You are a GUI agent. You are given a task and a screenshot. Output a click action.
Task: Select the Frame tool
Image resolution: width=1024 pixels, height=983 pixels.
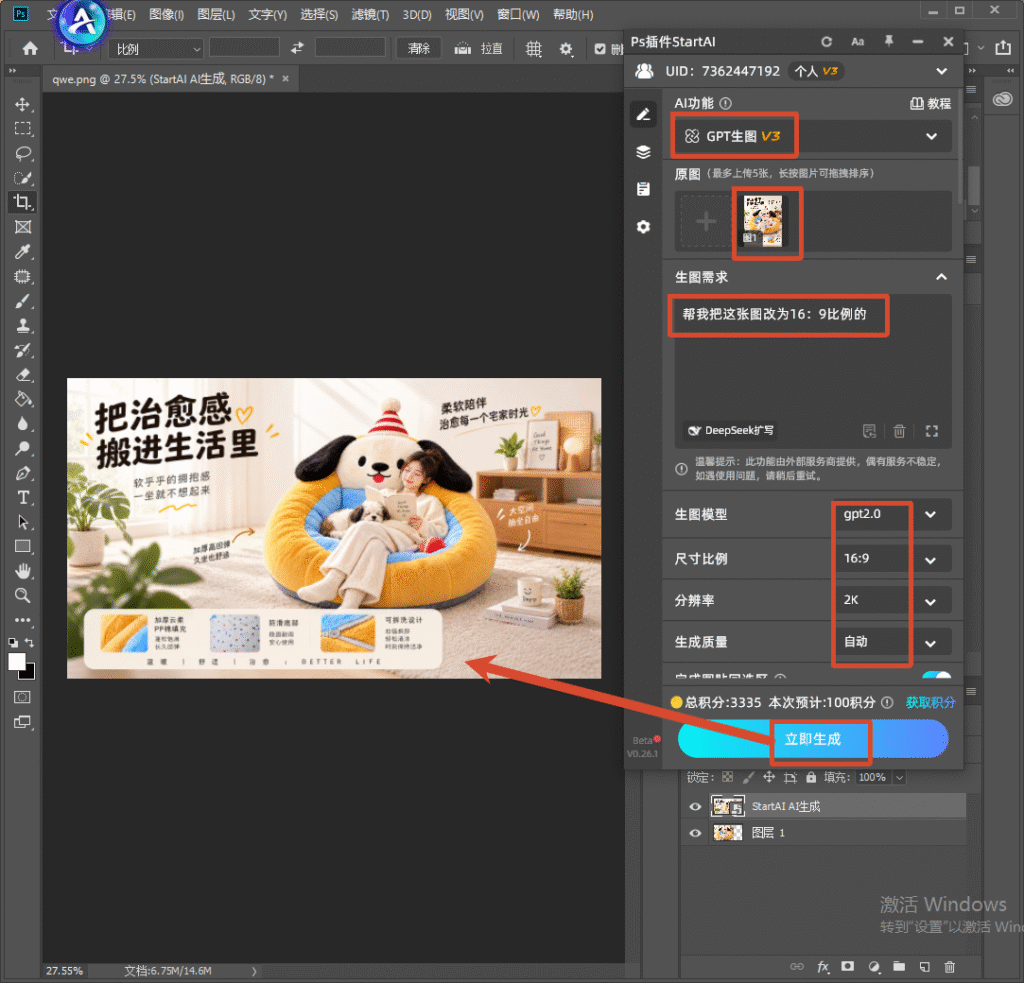23,227
